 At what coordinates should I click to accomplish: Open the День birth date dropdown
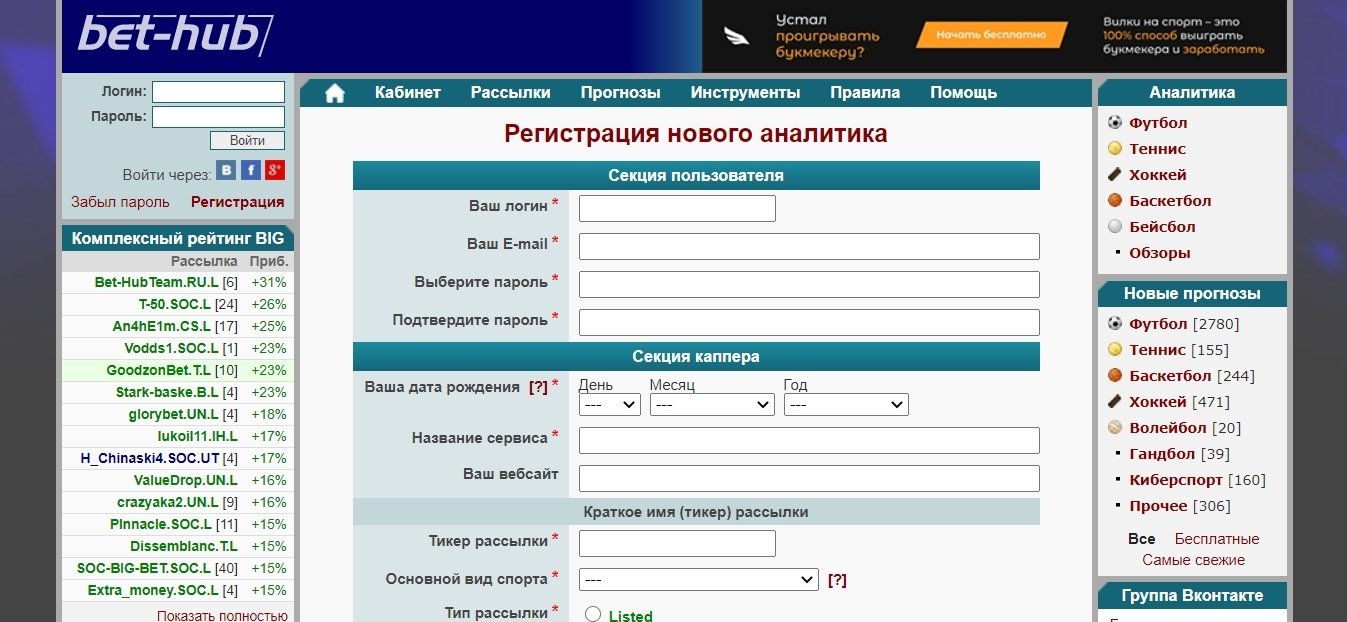point(609,405)
